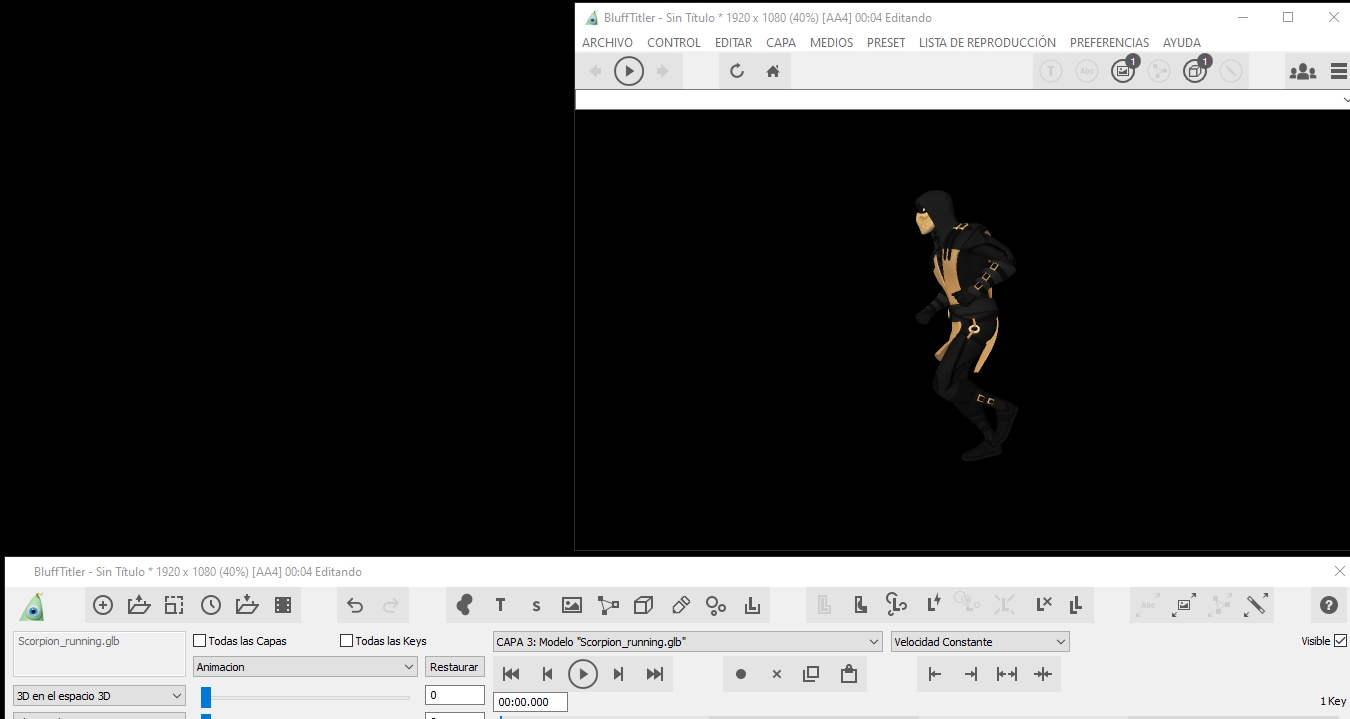
Task: Open the ARCHIVO menu
Action: [x=607, y=43]
